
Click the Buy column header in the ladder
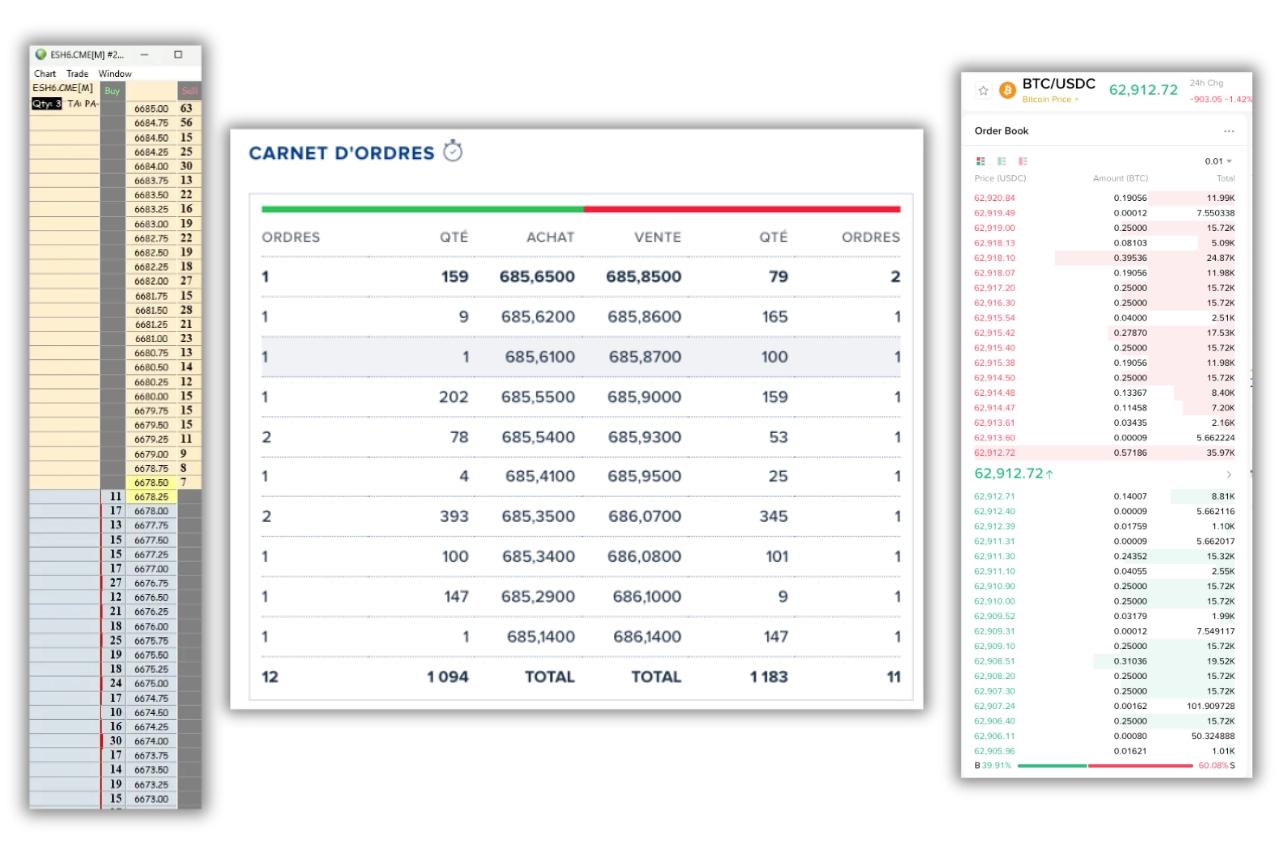tap(112, 90)
